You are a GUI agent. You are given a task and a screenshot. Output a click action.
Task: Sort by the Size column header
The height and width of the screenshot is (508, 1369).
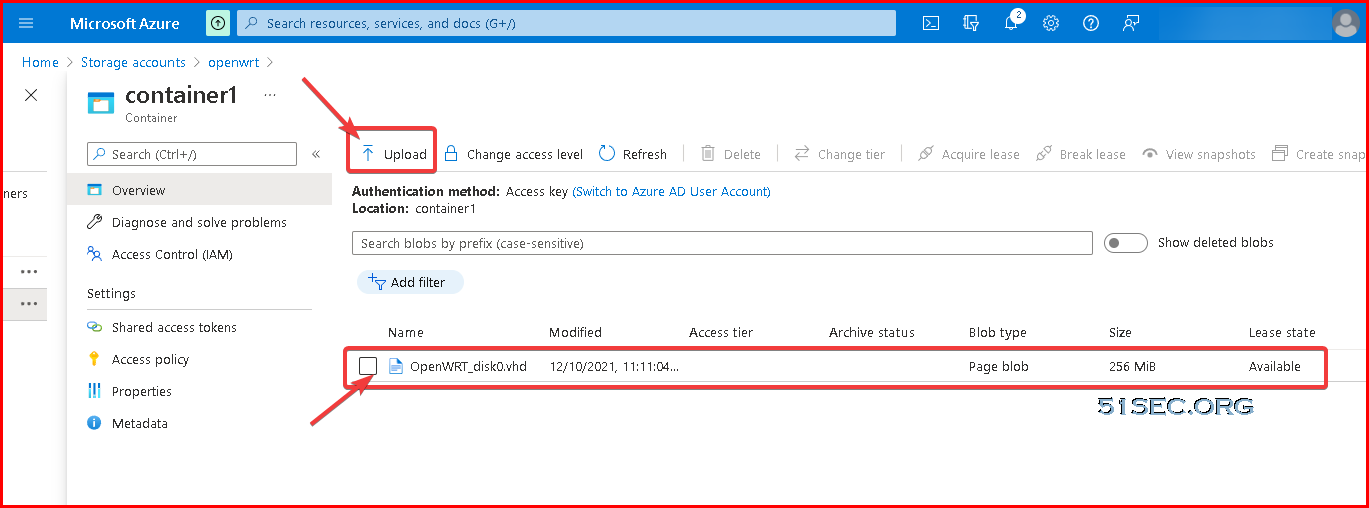[x=1120, y=332]
